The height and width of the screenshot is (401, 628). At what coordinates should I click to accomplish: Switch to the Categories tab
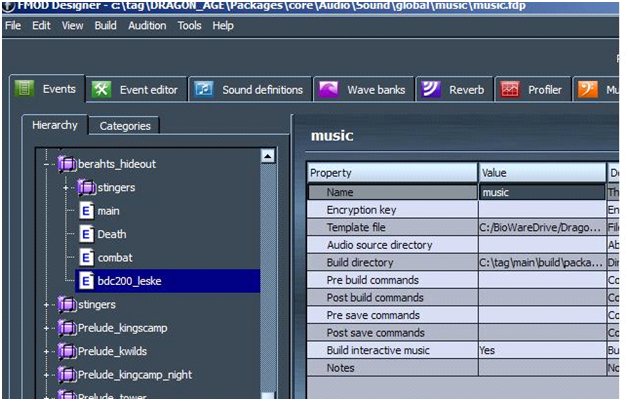(125, 126)
